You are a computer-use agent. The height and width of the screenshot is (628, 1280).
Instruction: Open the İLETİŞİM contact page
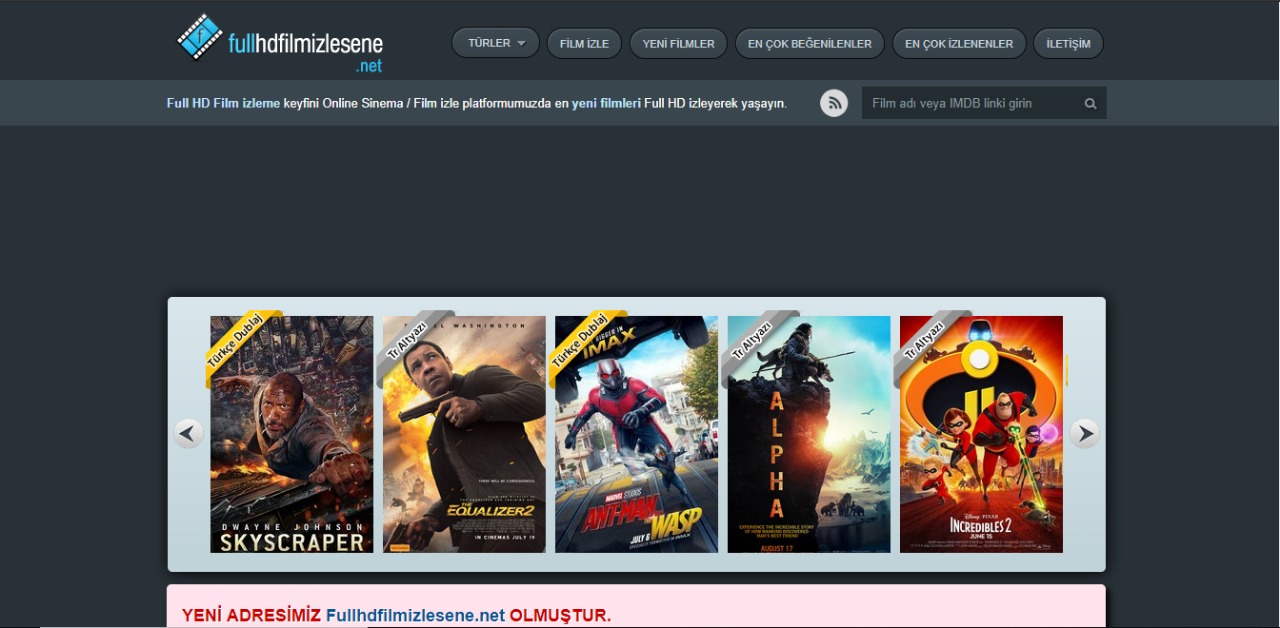coord(1068,44)
